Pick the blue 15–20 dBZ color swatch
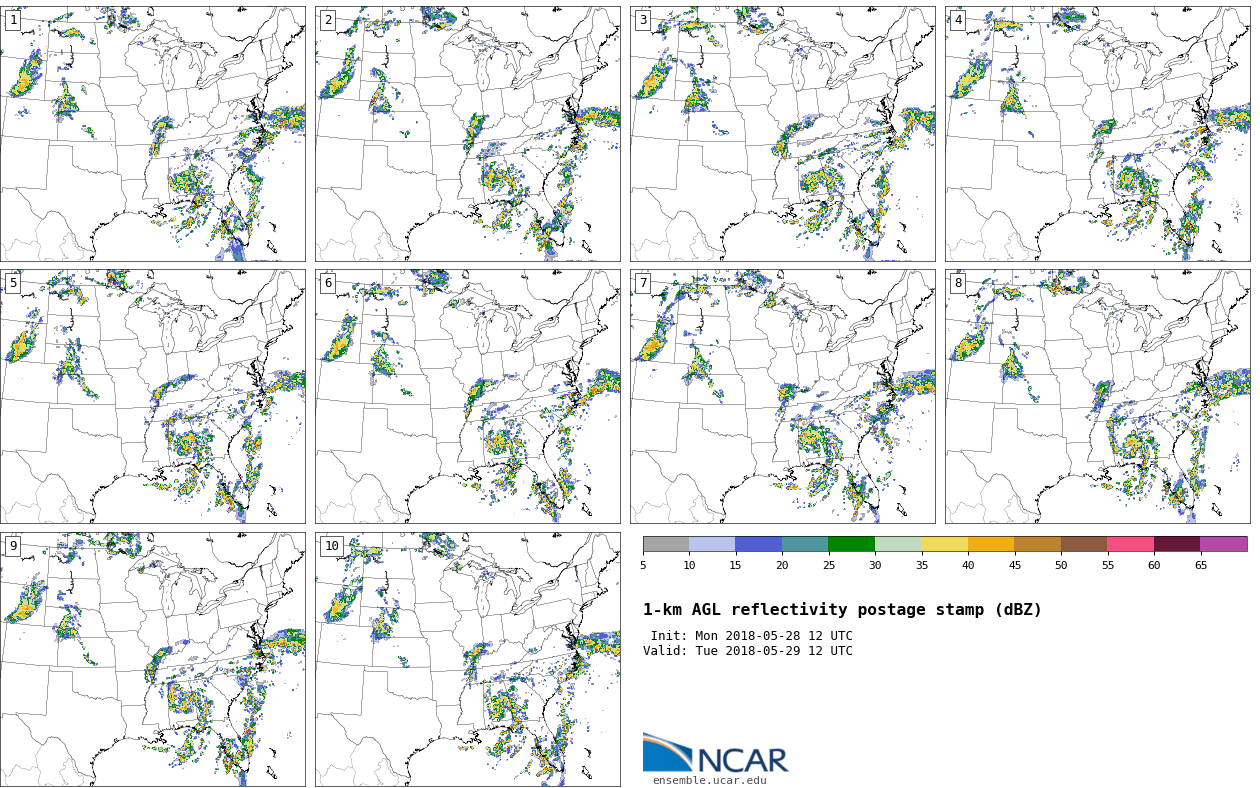Image resolution: width=1260 pixels, height=788 pixels. 758,544
